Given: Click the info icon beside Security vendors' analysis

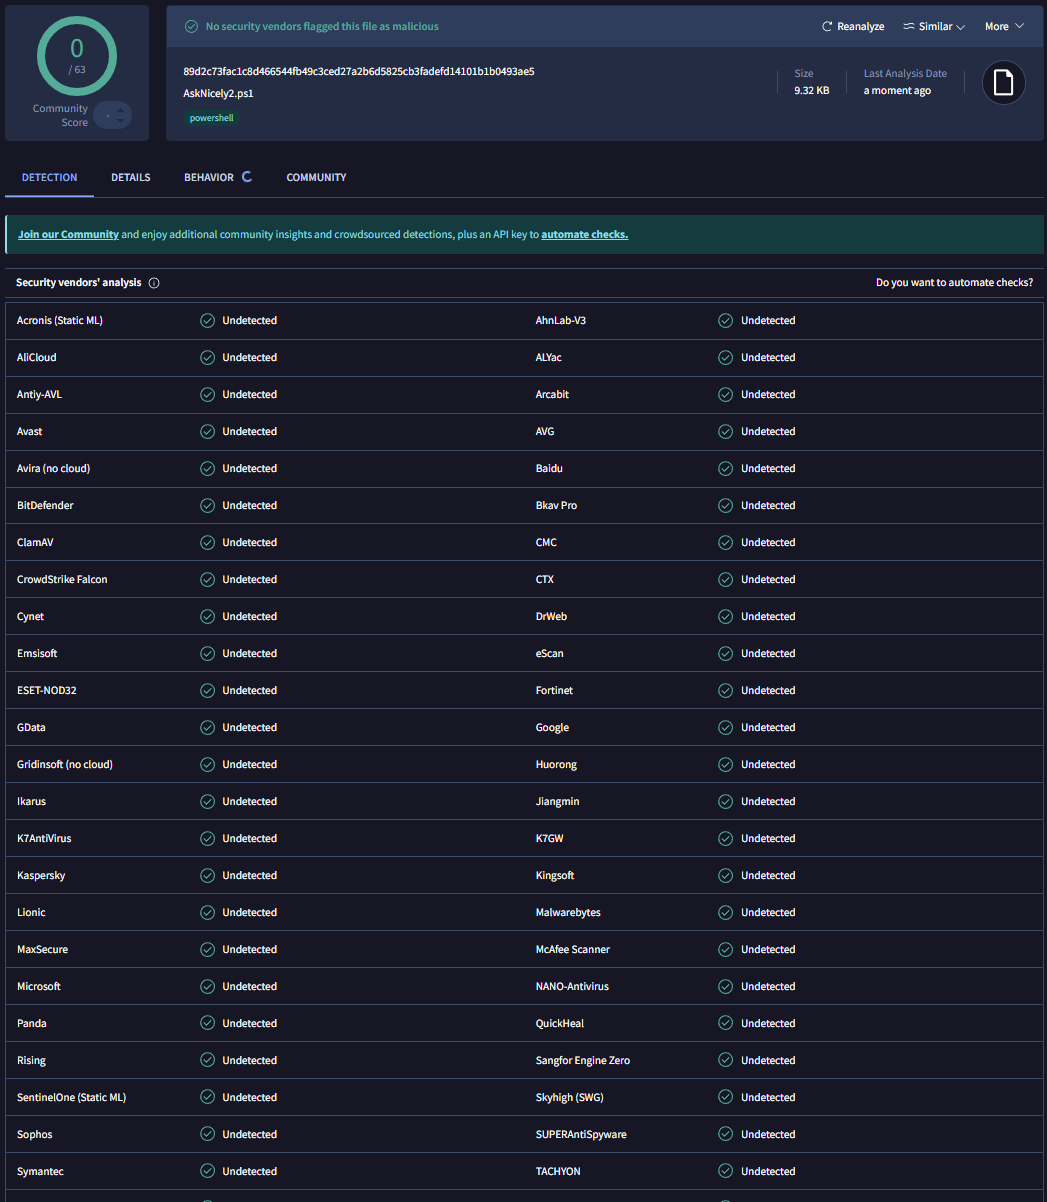Looking at the screenshot, I should click(x=154, y=283).
